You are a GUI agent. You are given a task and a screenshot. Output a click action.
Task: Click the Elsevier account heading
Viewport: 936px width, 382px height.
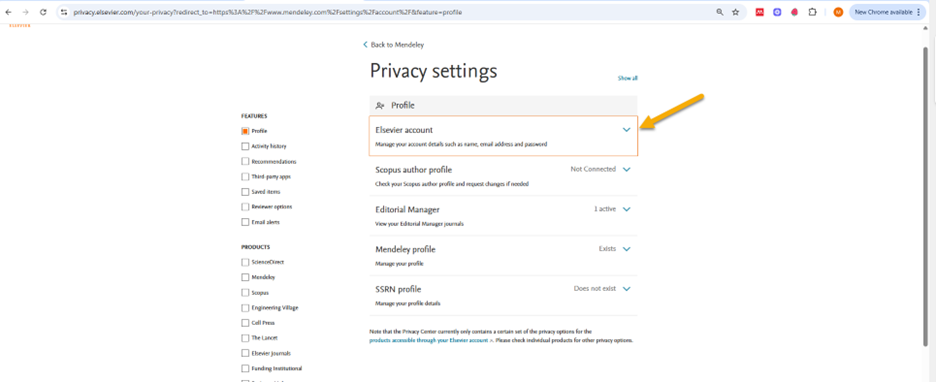(404, 130)
